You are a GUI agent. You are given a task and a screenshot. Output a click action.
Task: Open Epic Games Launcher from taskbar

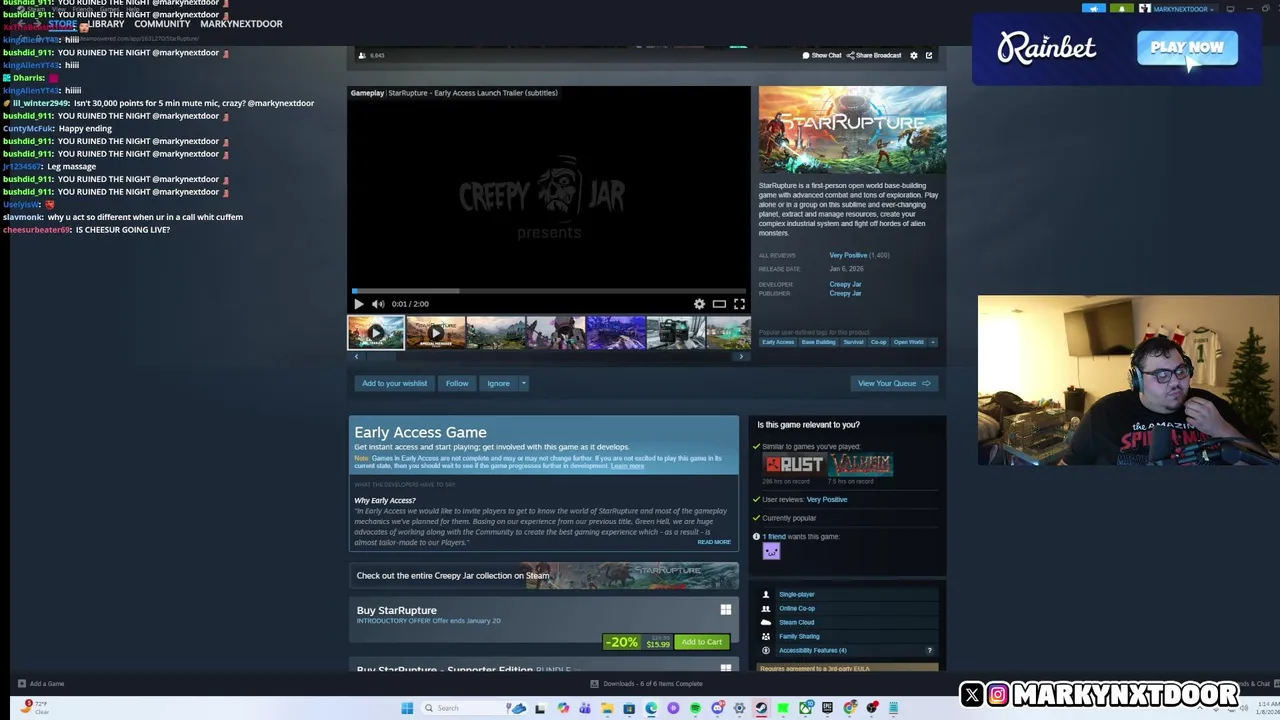tap(828, 708)
